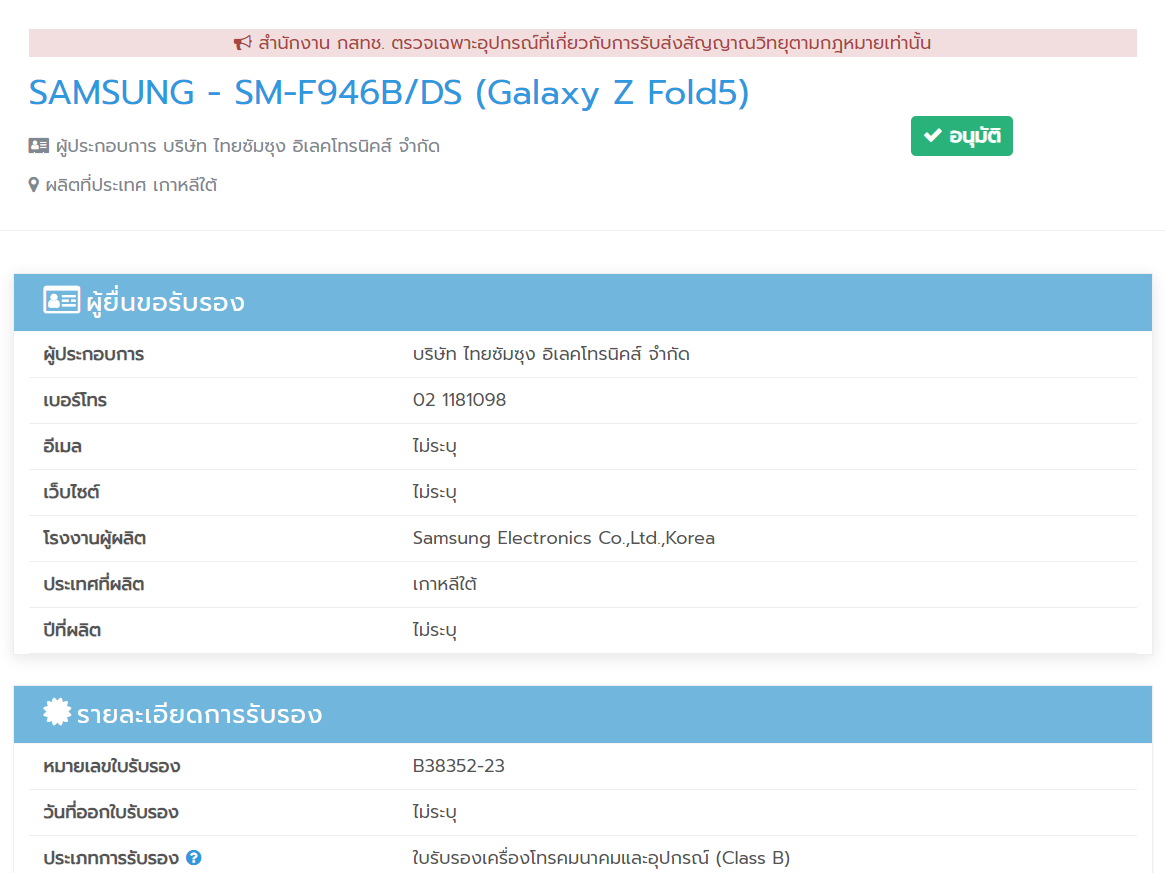Viewport: 1165px width, 873px height.
Task: Click the เว็บไซต์ row label
Action: point(71,492)
